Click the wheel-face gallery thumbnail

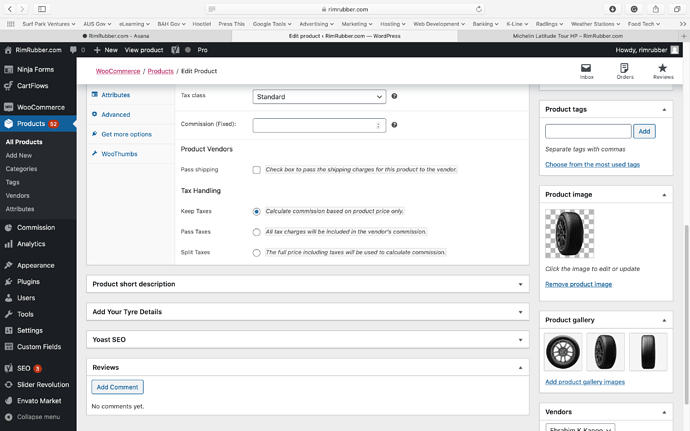[563, 352]
